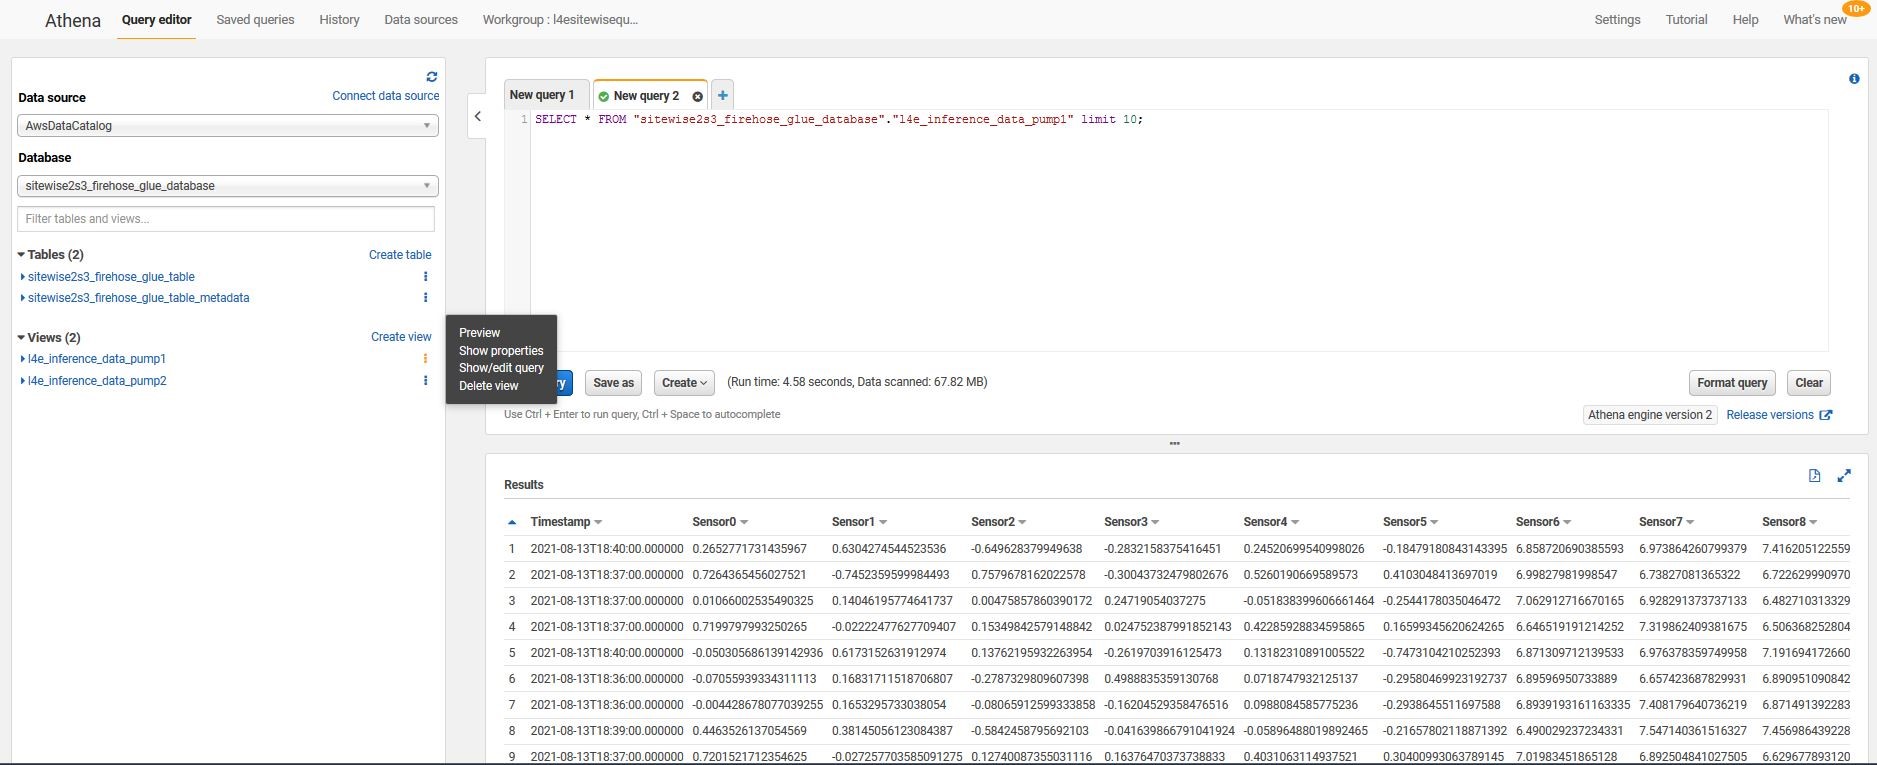Collapse the Tables section
Viewport: 1877px width, 765px height.
(x=21, y=255)
